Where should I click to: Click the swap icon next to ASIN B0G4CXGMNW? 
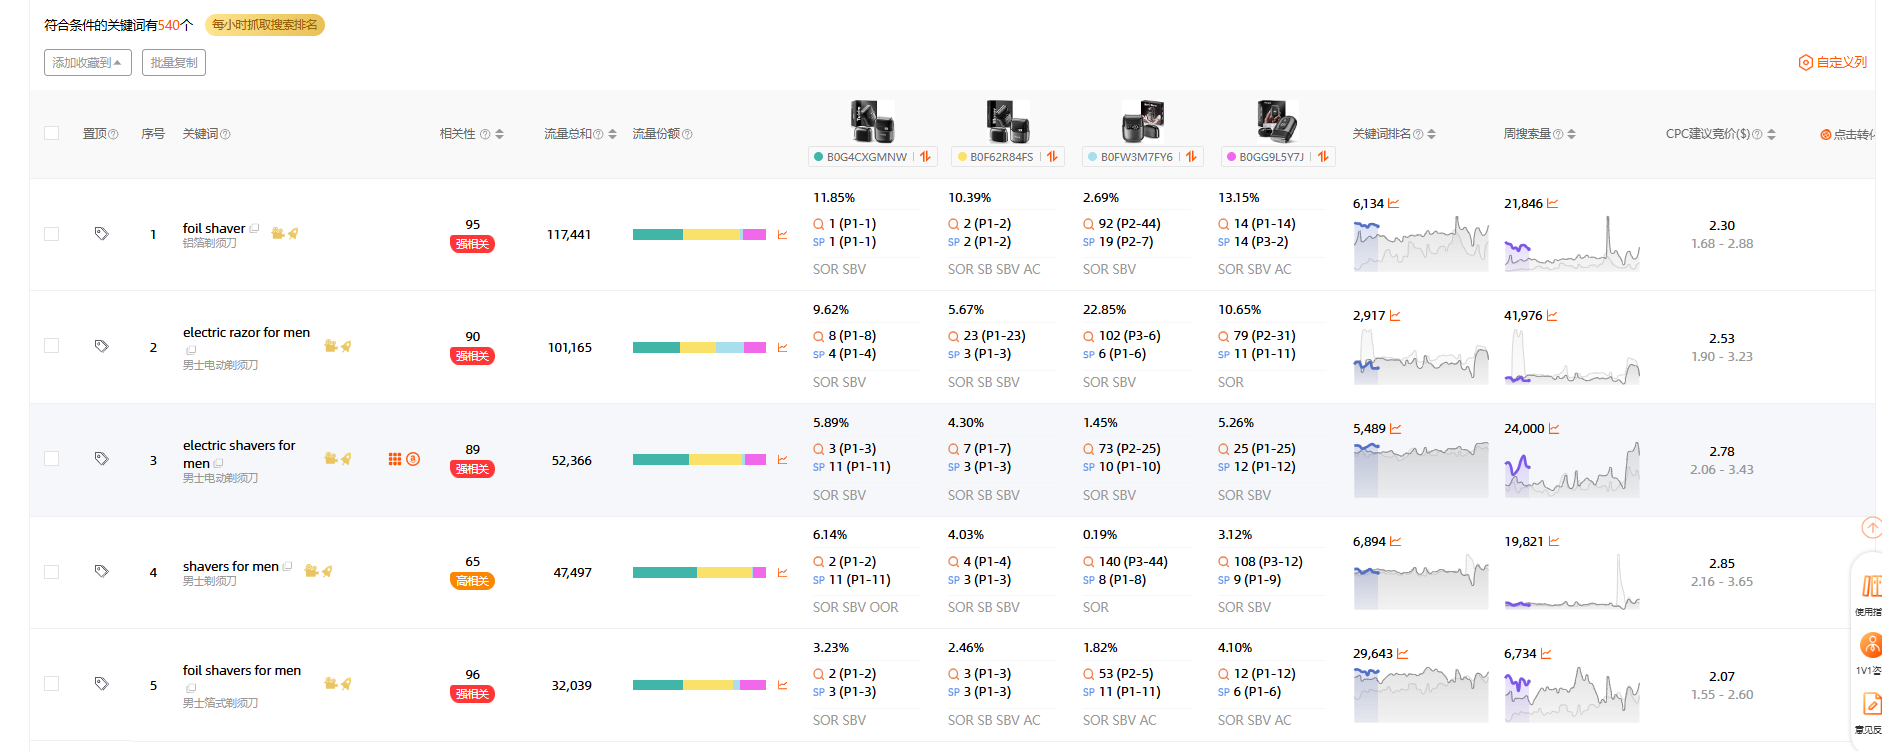pos(925,157)
